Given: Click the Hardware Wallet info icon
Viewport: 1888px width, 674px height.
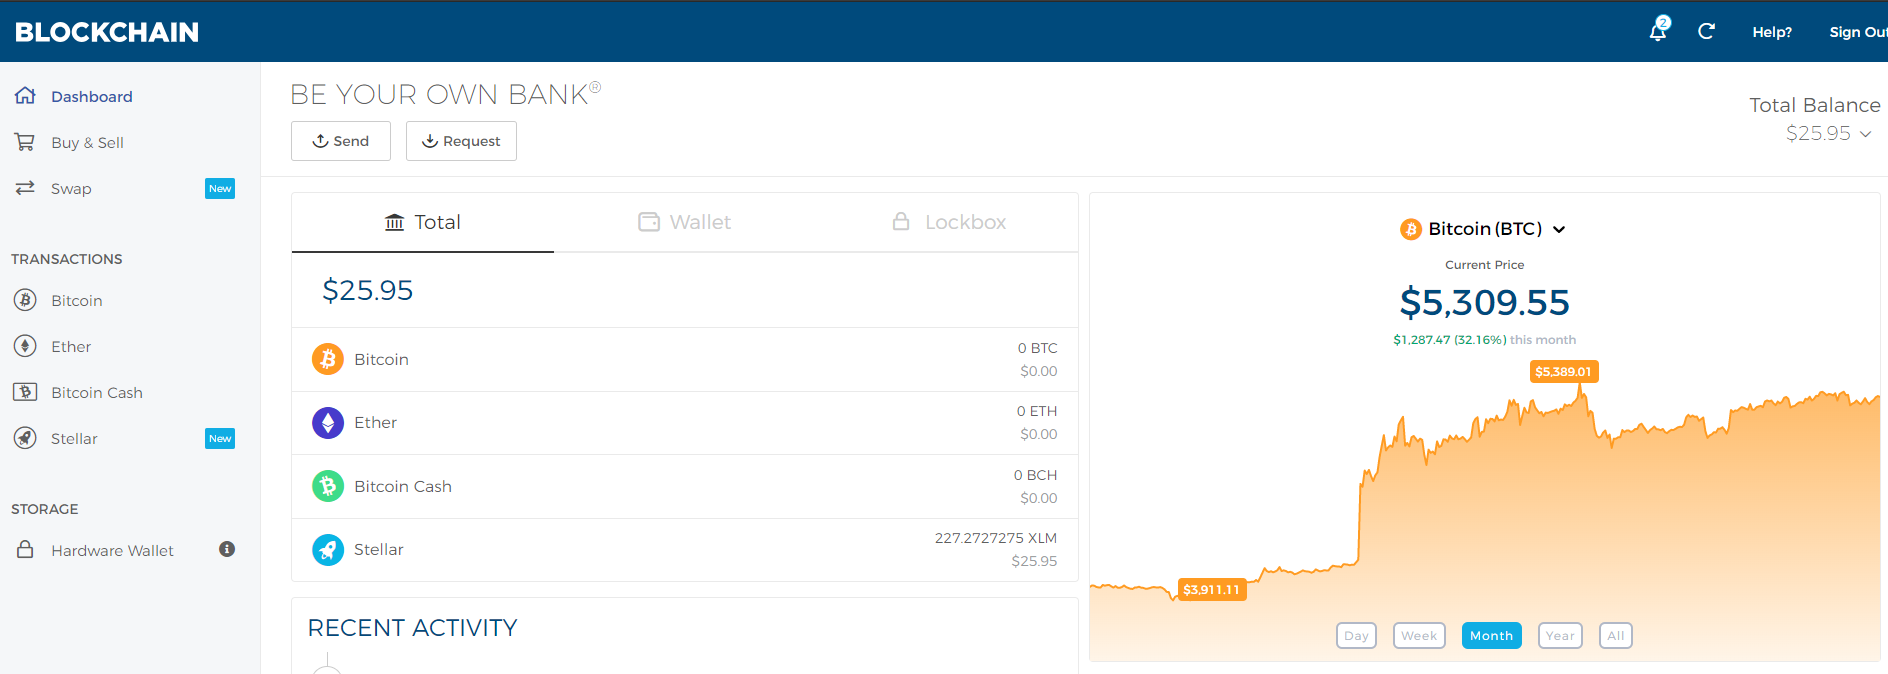Looking at the screenshot, I should pos(227,549).
